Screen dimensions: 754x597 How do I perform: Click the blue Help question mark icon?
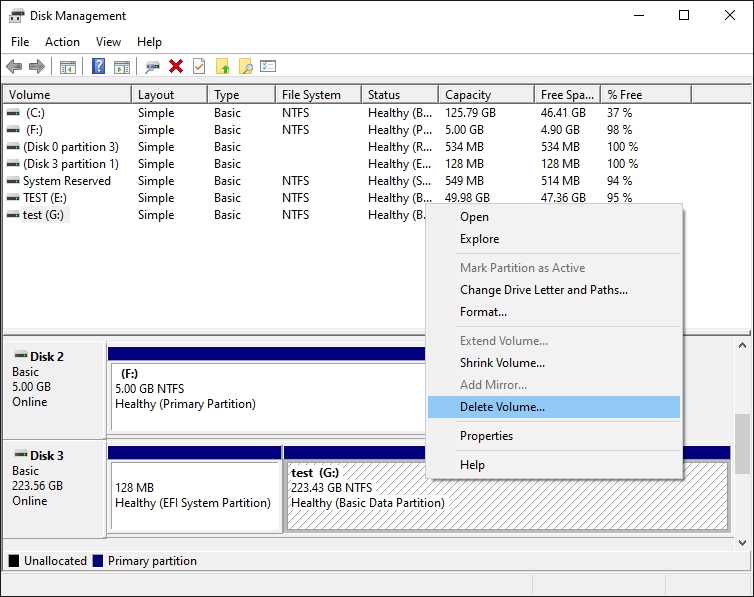98,67
